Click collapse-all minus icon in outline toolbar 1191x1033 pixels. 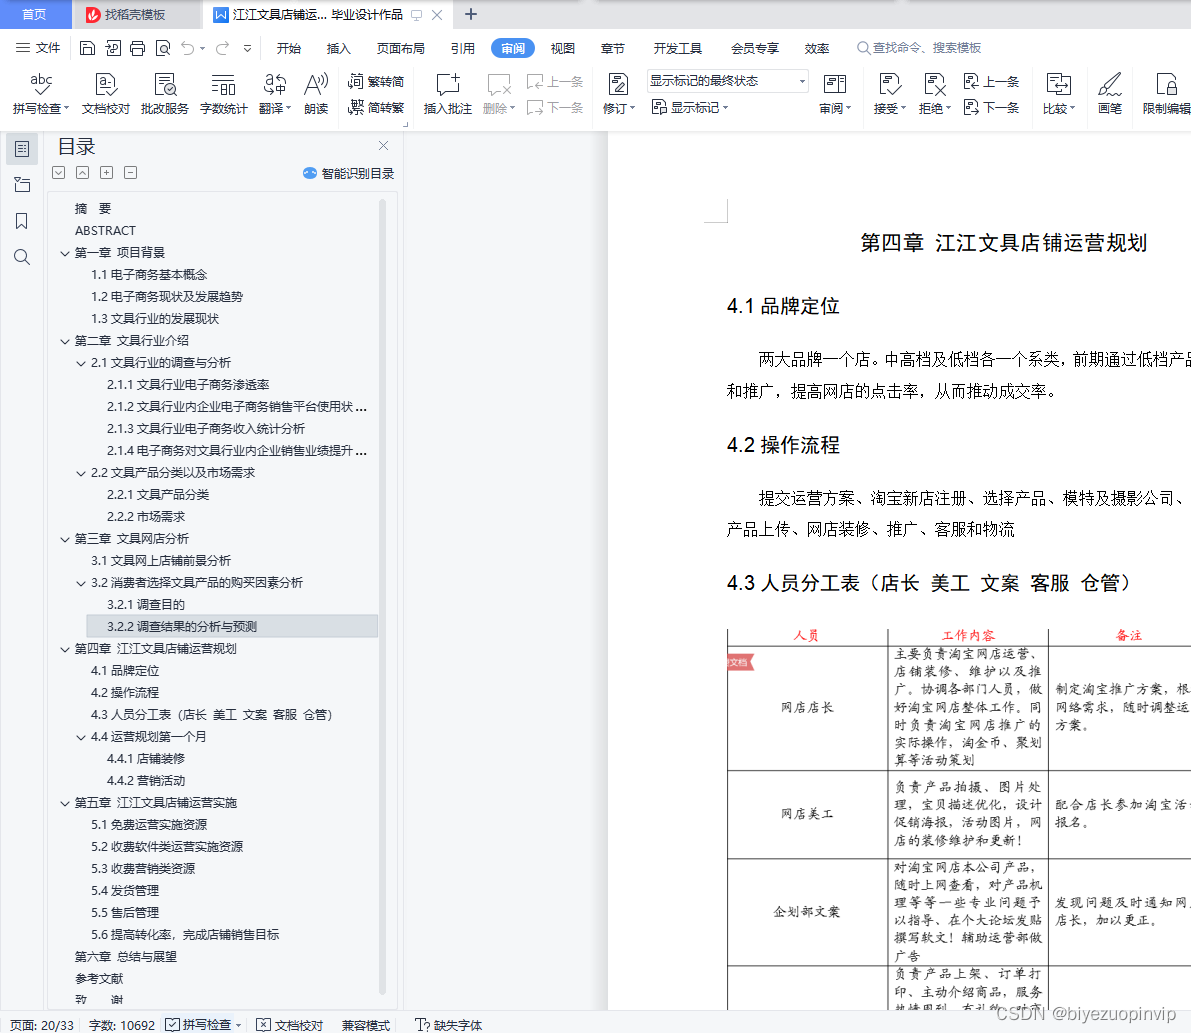tap(131, 172)
